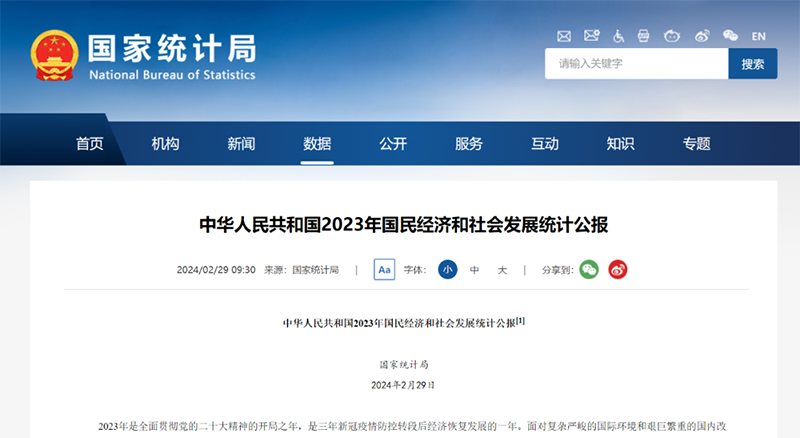This screenshot has height=438, width=800.
Task: Focus the keyword search input field
Action: 636,64
